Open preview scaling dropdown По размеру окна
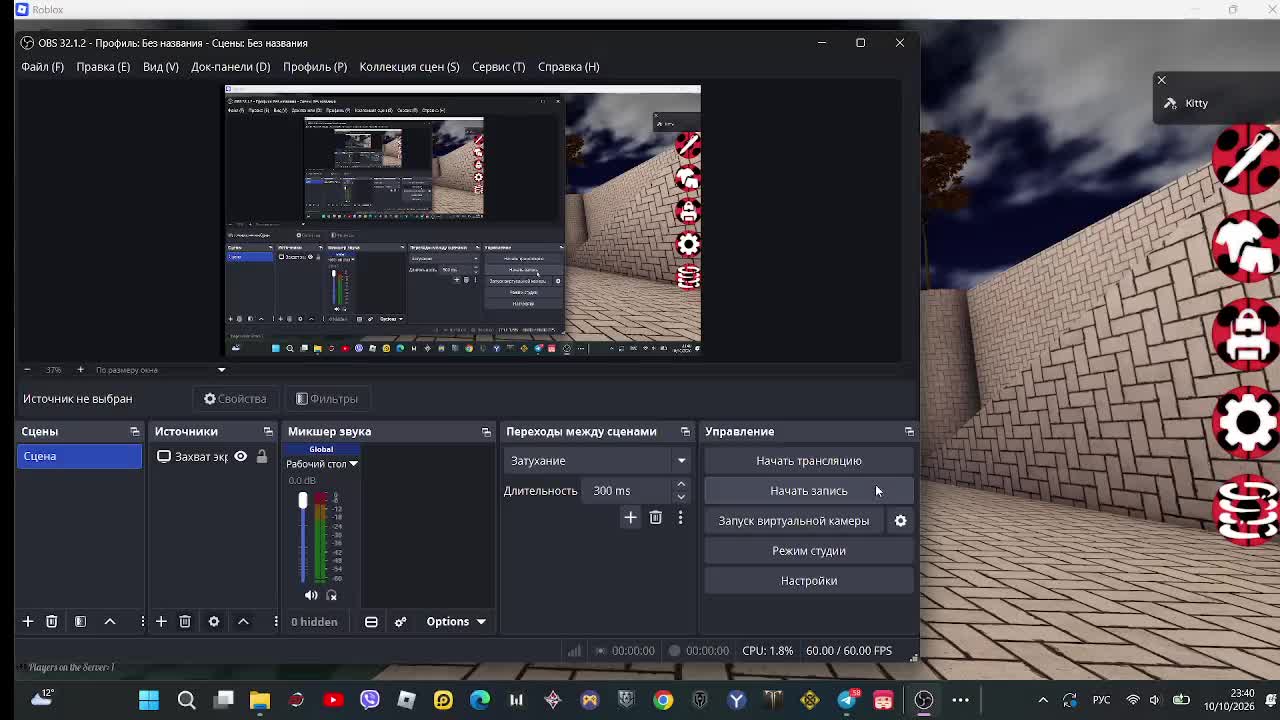 (x=161, y=370)
